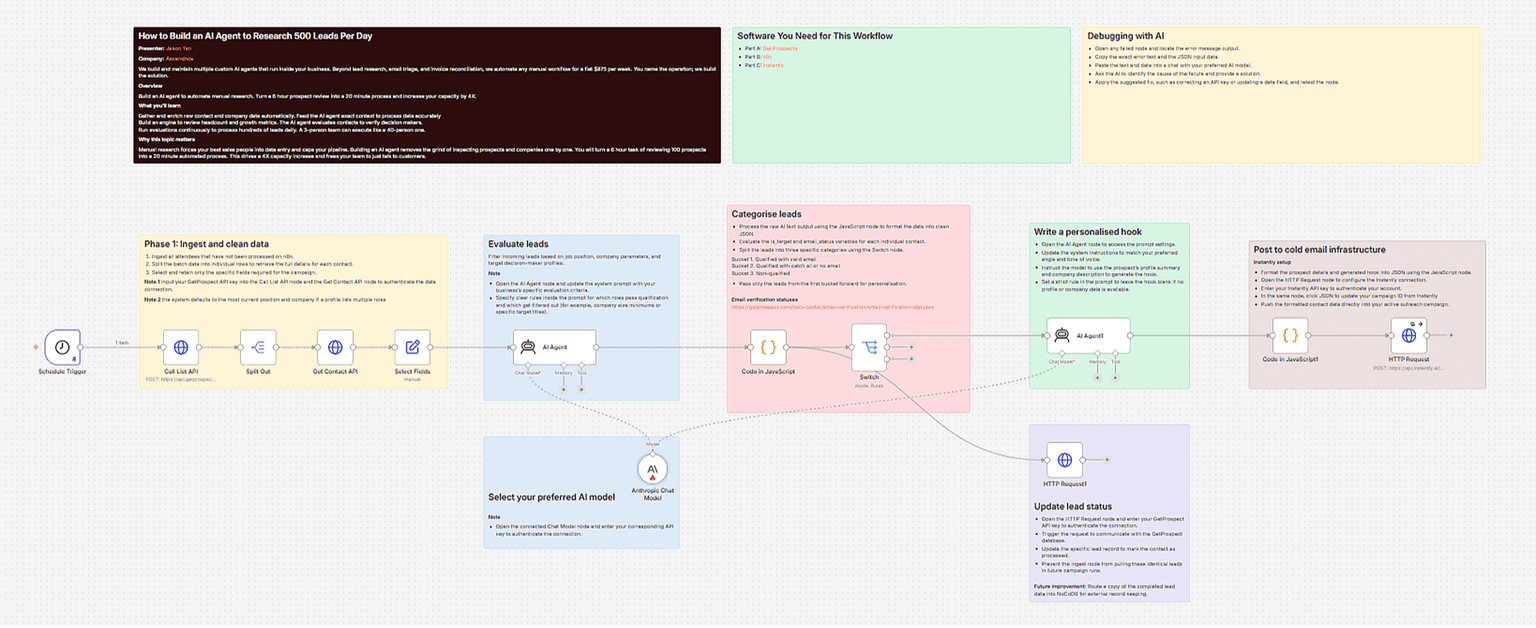Screen dimensions: 1536x628
Task: Click the plus after the HTTP Request1 node
Action: [1107, 459]
